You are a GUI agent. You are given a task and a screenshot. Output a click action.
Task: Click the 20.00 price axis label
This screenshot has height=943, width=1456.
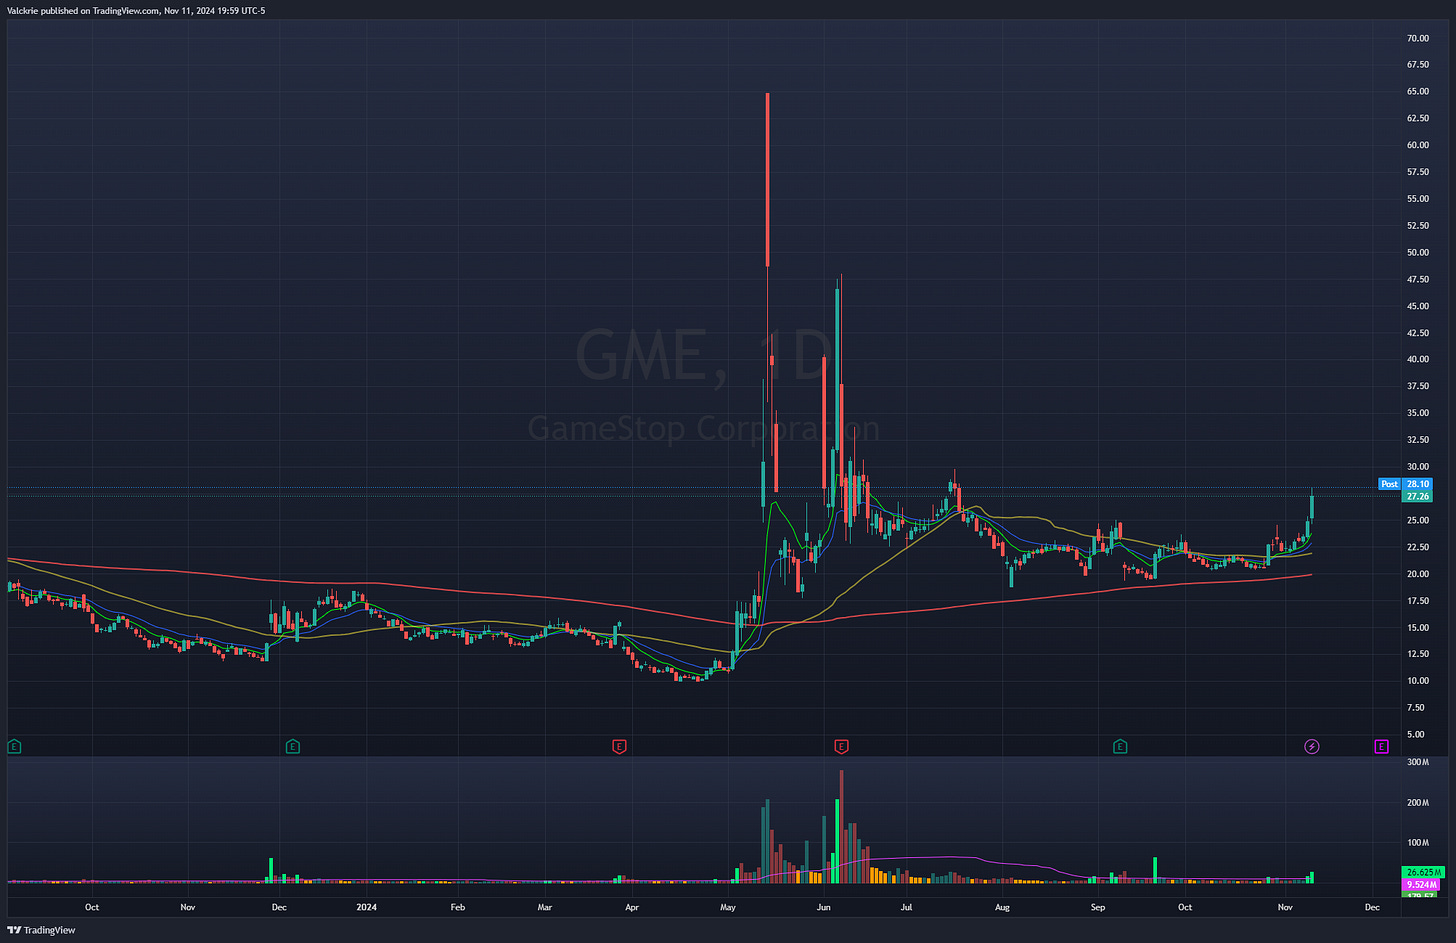(x=1417, y=574)
